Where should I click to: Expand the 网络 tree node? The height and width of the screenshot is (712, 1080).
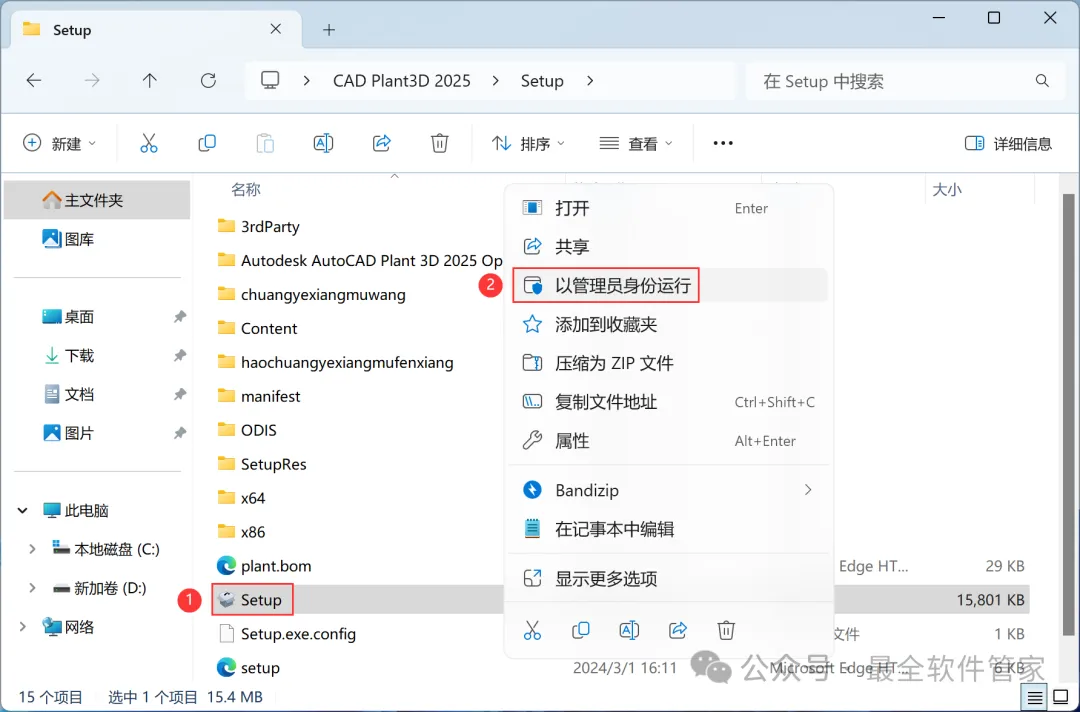pyautogui.click(x=23, y=627)
